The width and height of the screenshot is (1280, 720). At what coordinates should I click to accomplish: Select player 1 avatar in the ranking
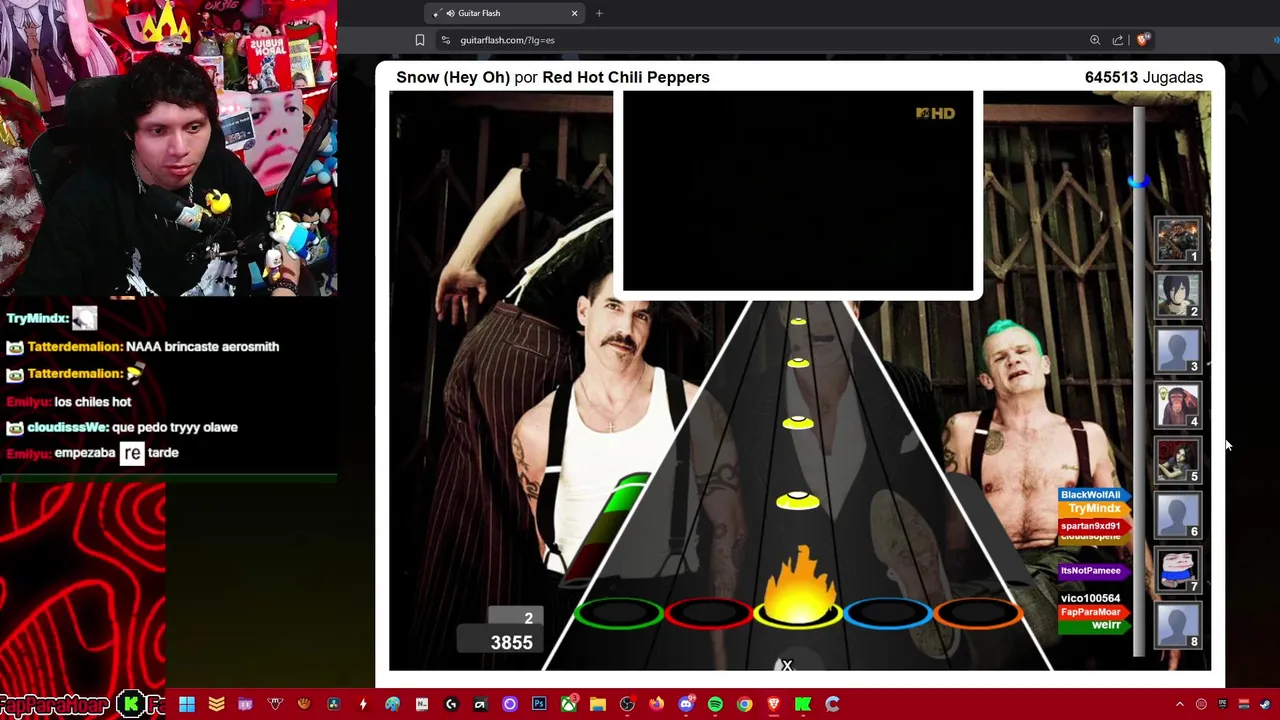click(1177, 240)
